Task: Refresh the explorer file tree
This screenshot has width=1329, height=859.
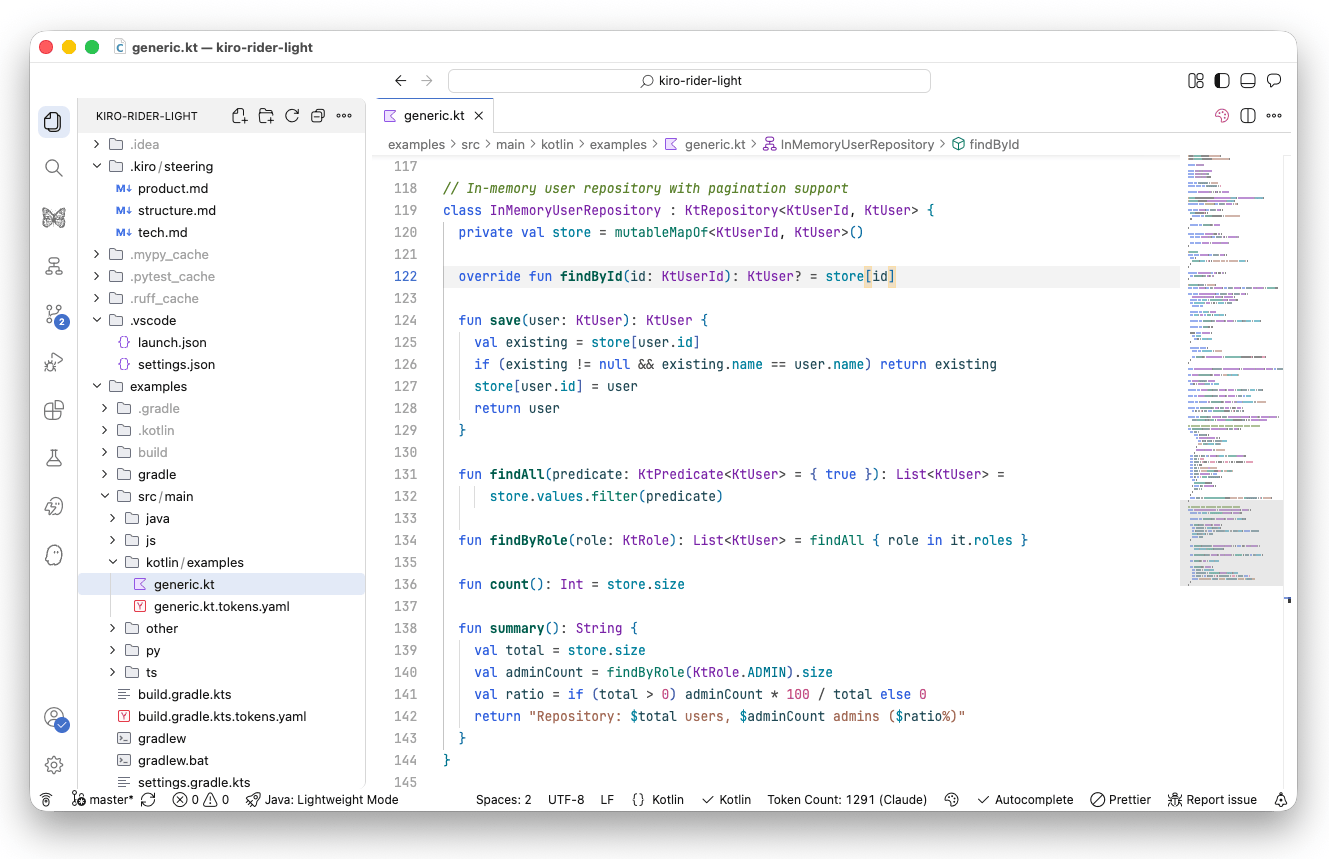Action: [292, 116]
